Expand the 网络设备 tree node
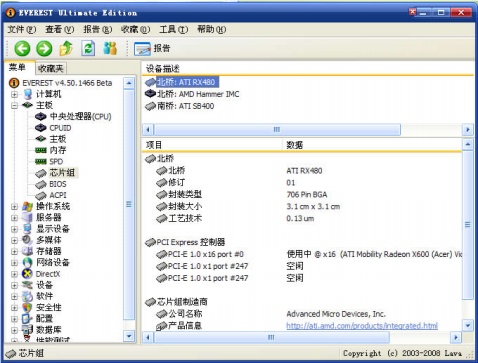Image resolution: width=478 pixels, height=363 pixels. coord(14,263)
